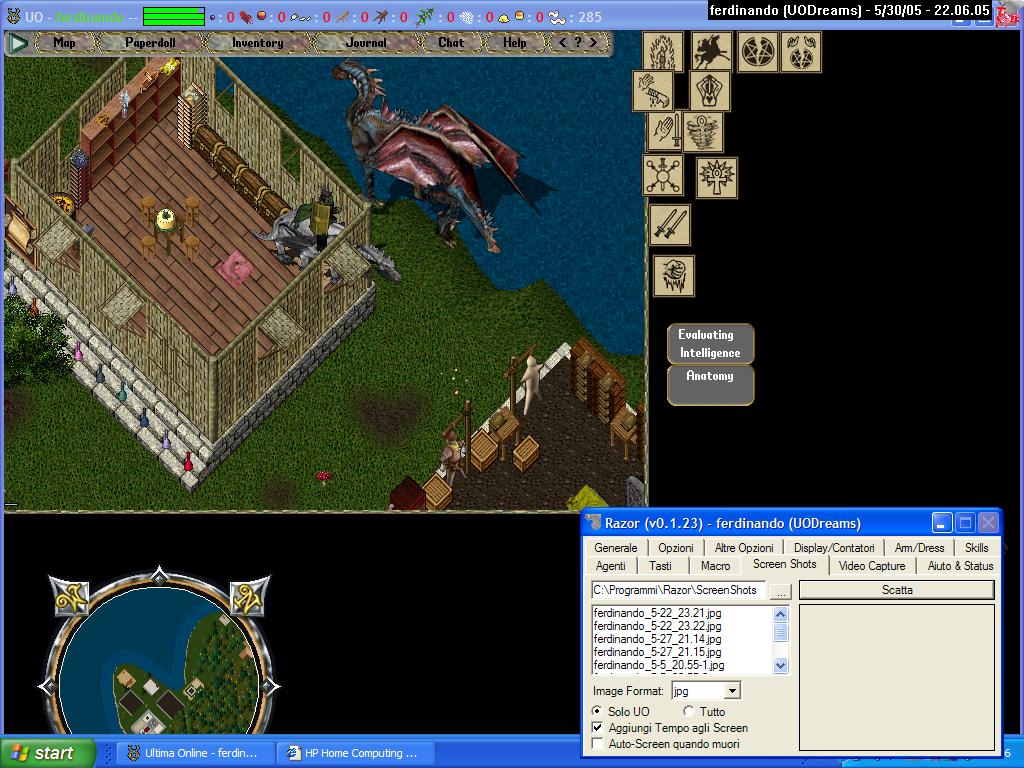Go to the Agenti tab

click(611, 566)
